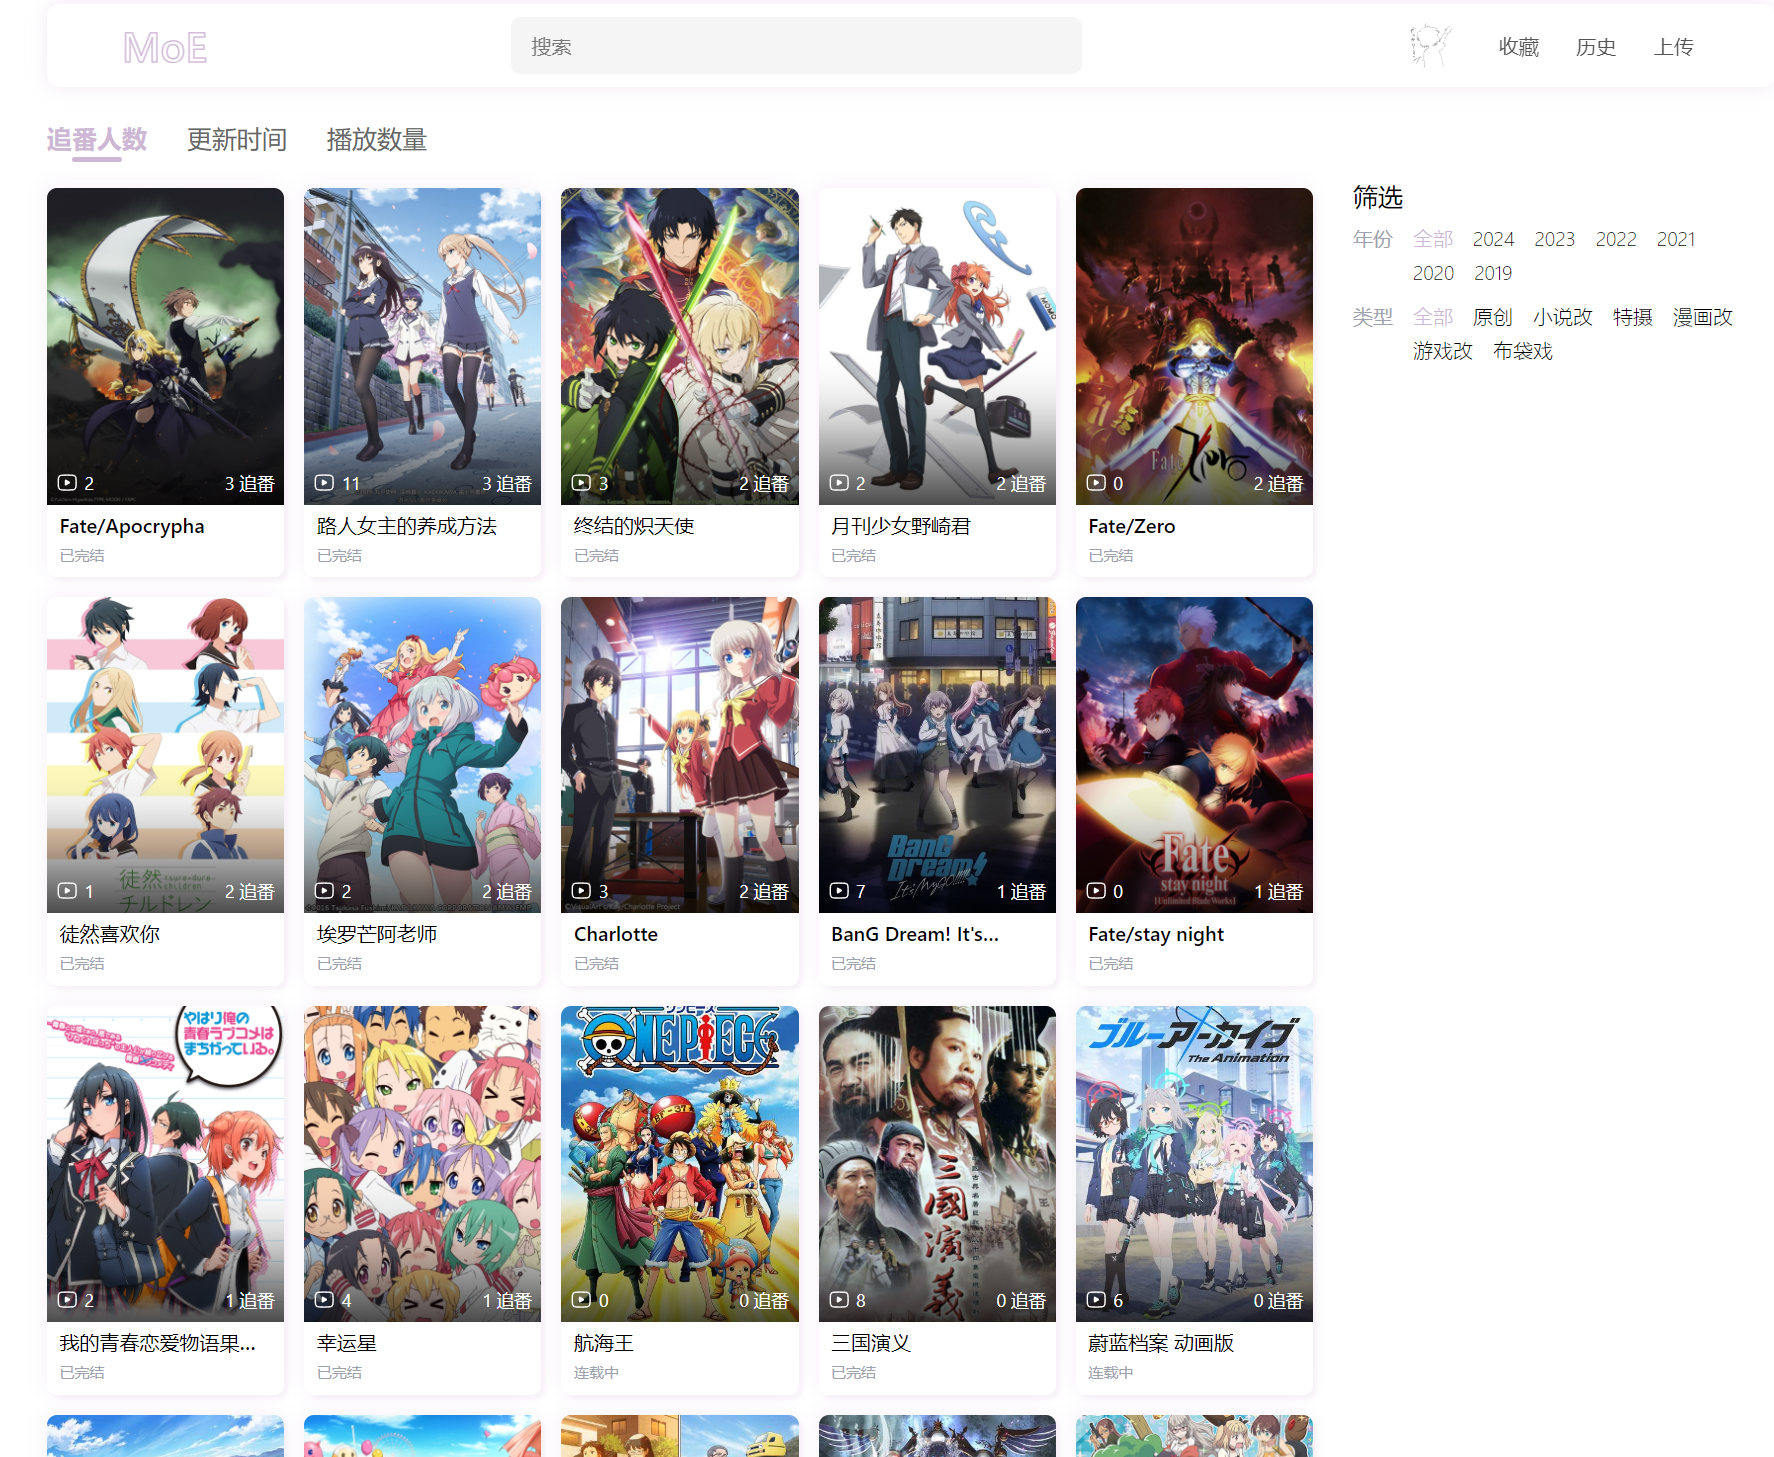Filter by year 2024
This screenshot has width=1774, height=1457.
tap(1493, 239)
